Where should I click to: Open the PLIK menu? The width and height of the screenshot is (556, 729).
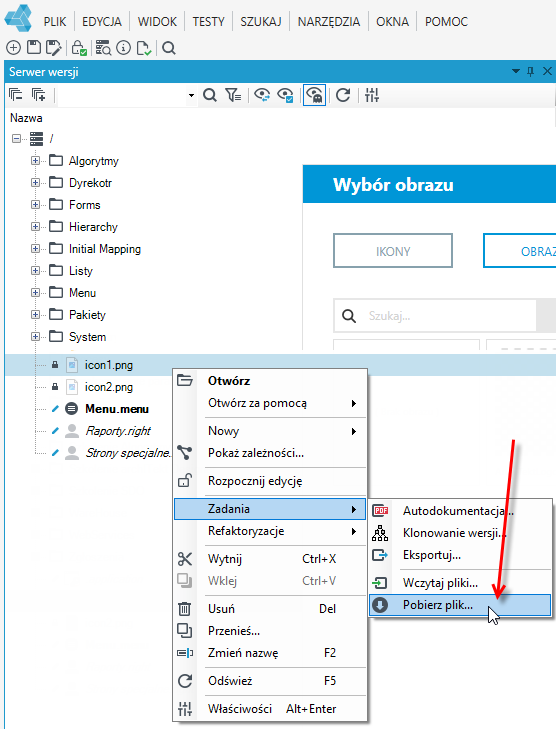(x=55, y=22)
